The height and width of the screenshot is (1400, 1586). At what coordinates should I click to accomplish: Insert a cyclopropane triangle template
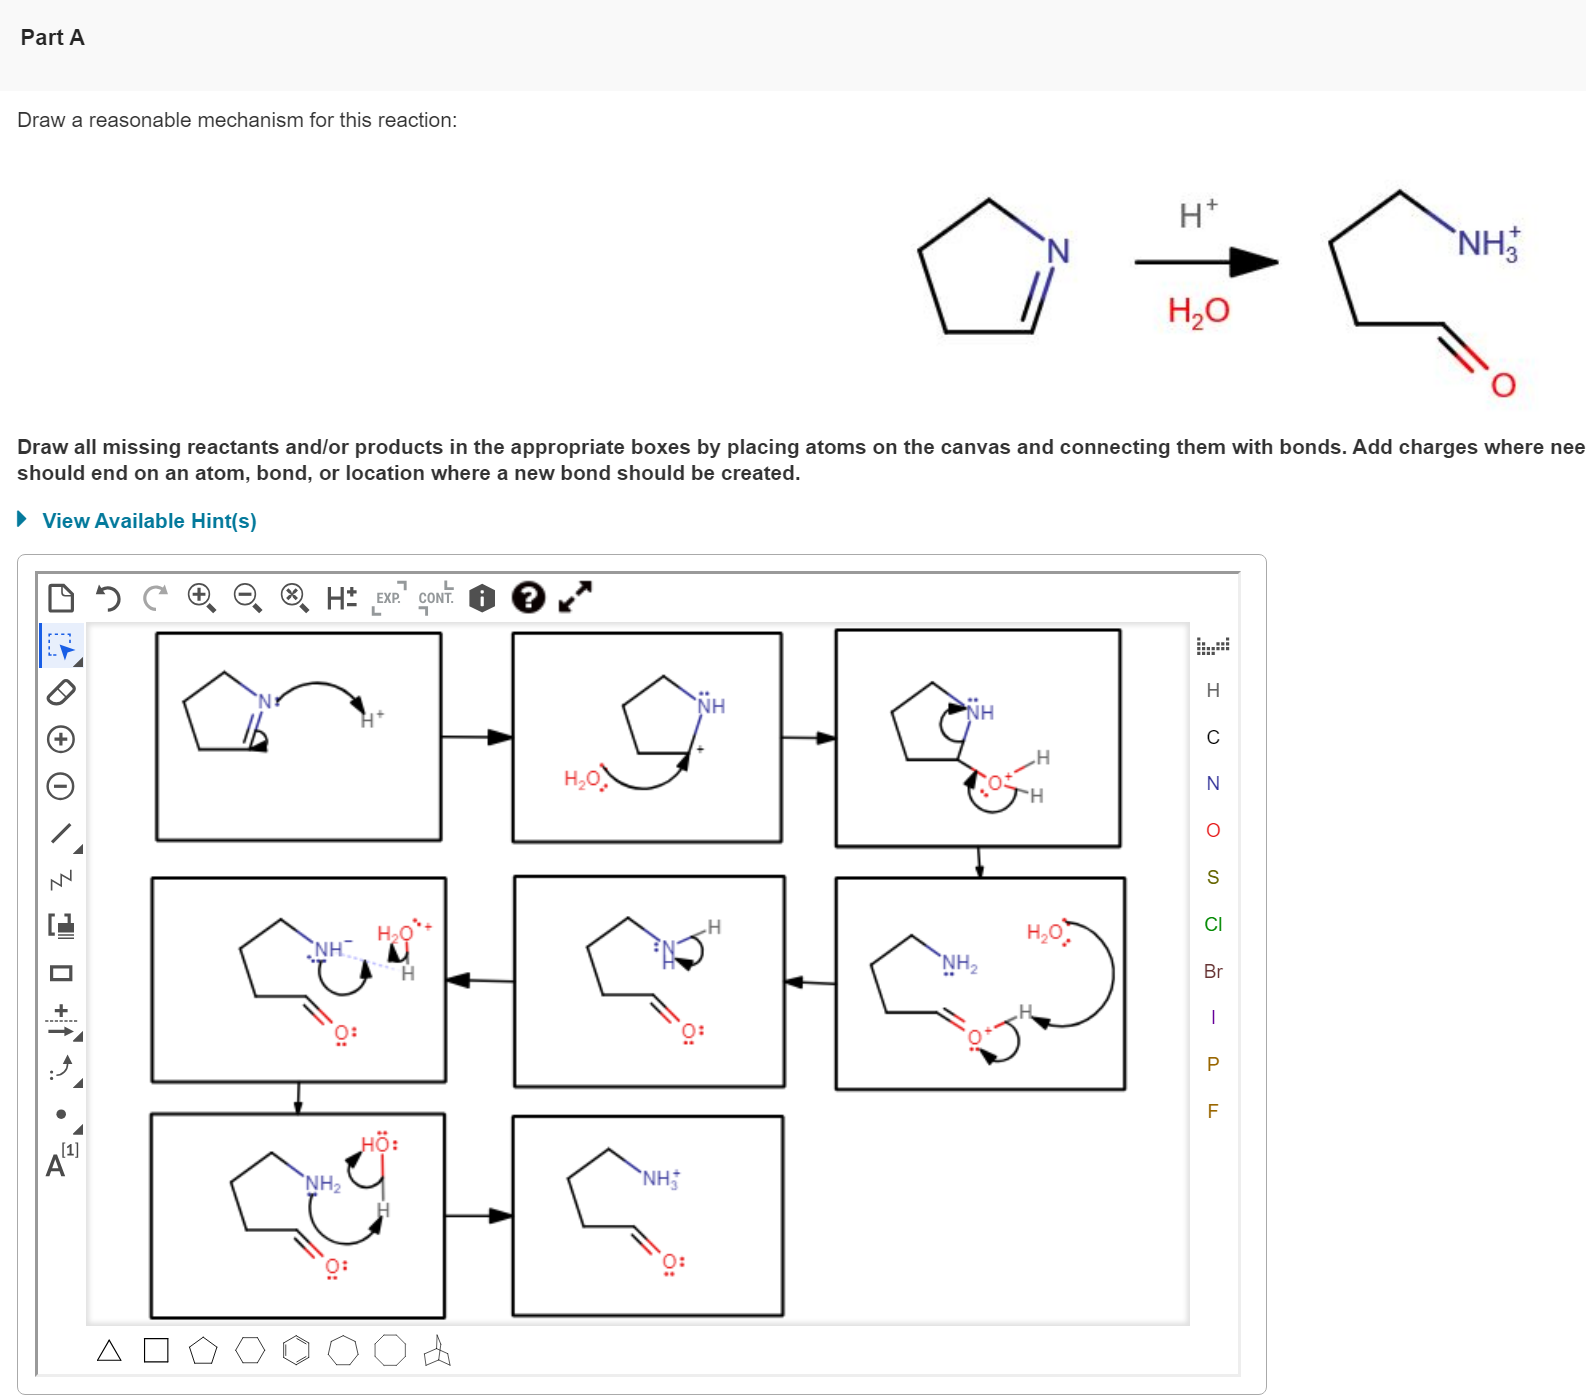click(x=109, y=1351)
